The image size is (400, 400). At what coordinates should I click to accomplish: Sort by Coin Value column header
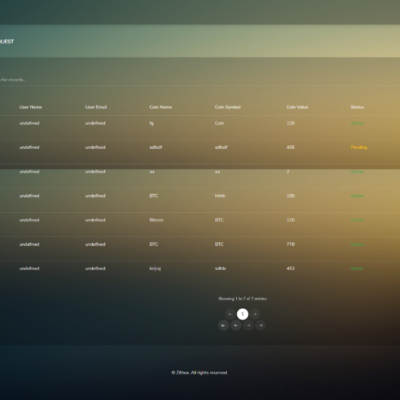click(x=297, y=107)
